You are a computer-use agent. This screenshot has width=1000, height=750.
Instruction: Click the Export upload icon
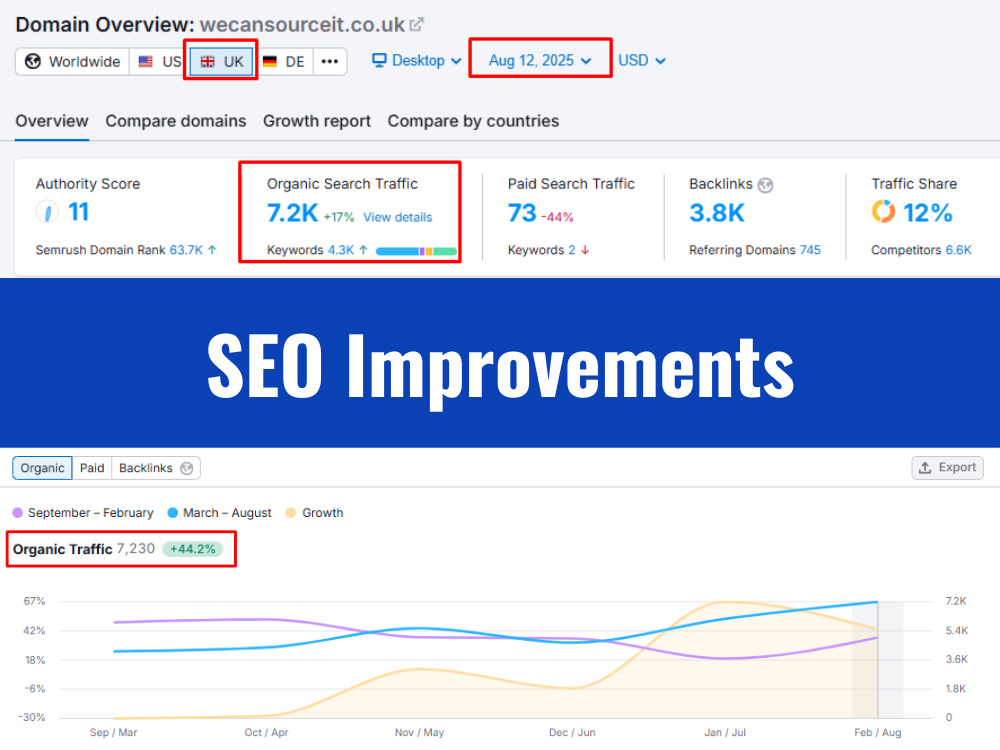pyautogui.click(x=925, y=467)
